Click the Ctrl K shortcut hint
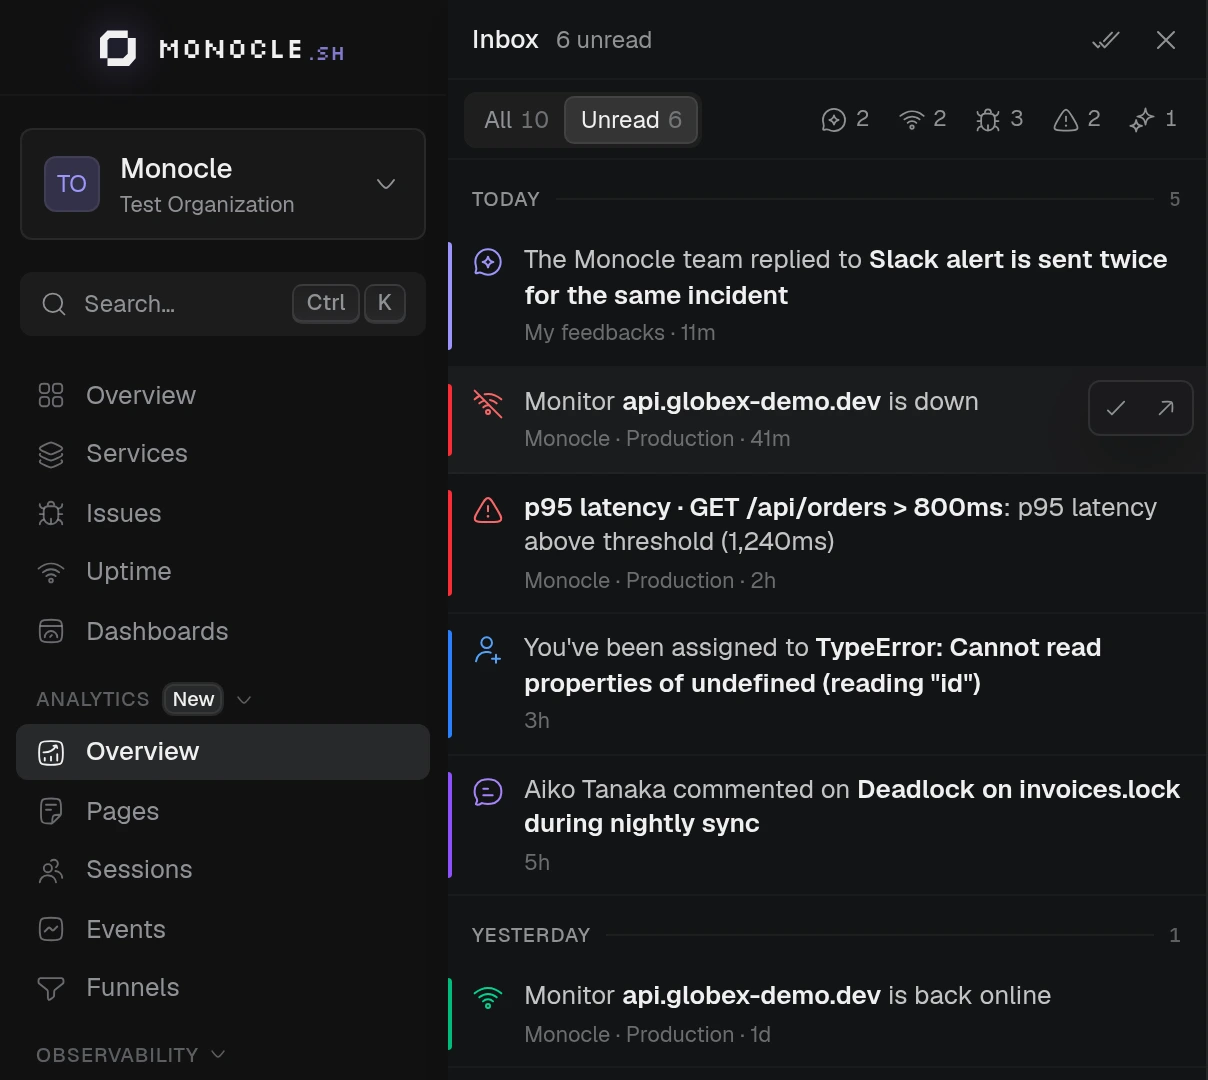This screenshot has width=1208, height=1080. point(349,303)
